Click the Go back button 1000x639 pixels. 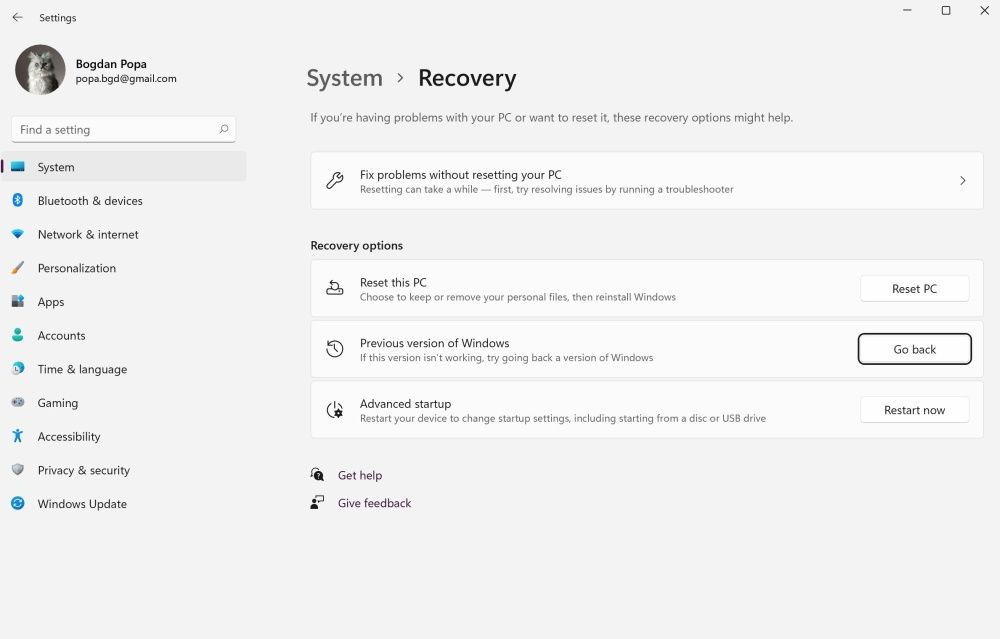pyautogui.click(x=915, y=349)
